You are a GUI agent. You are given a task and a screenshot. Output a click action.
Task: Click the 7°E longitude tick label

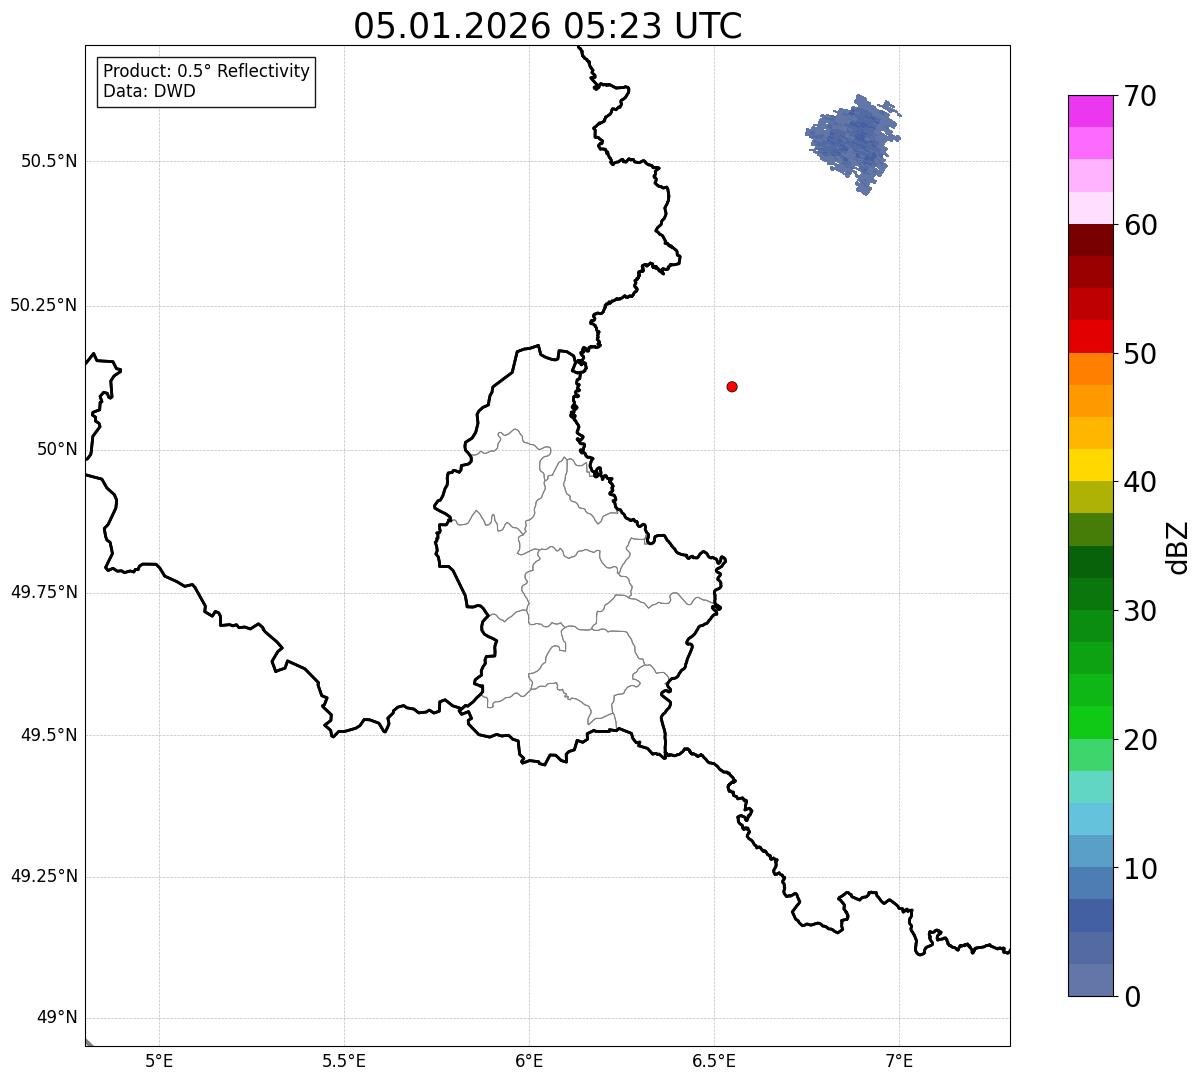click(x=899, y=1060)
